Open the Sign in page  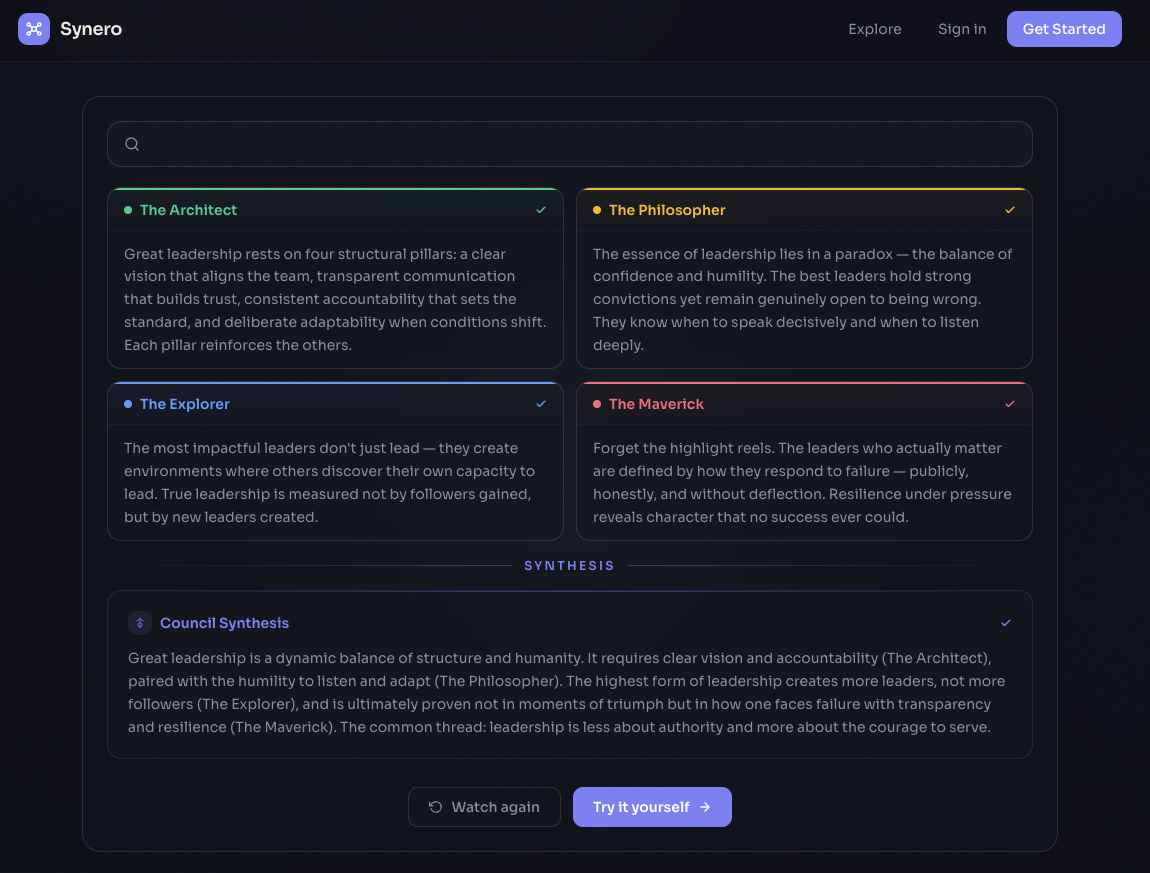coord(961,29)
